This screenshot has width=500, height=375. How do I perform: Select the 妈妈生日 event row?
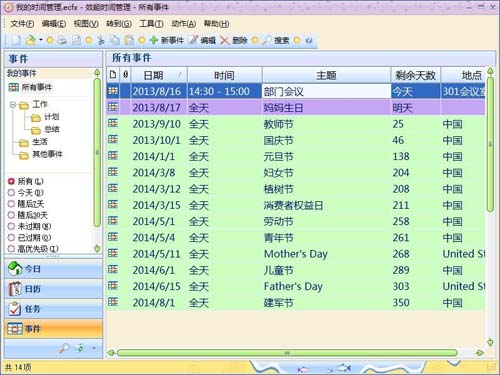point(296,108)
